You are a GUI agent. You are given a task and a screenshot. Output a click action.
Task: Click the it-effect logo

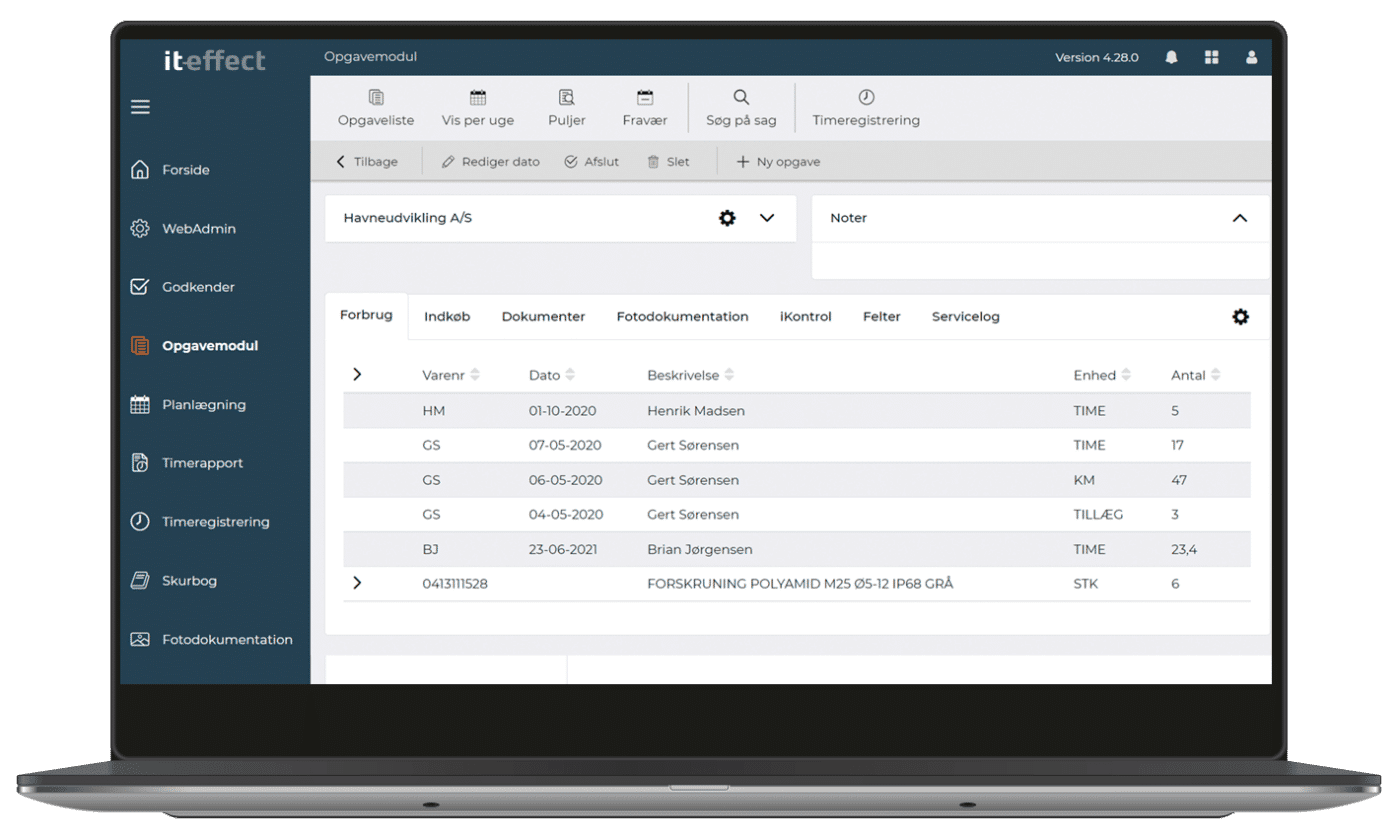click(215, 60)
